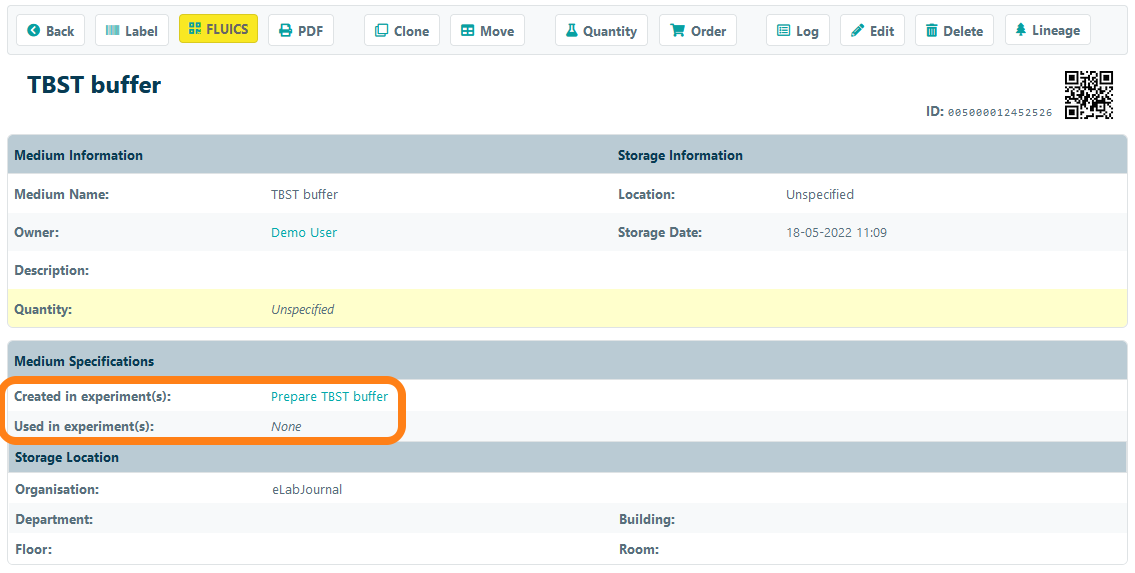Export the sample as PDF
The image size is (1135, 573).
[x=300, y=31]
